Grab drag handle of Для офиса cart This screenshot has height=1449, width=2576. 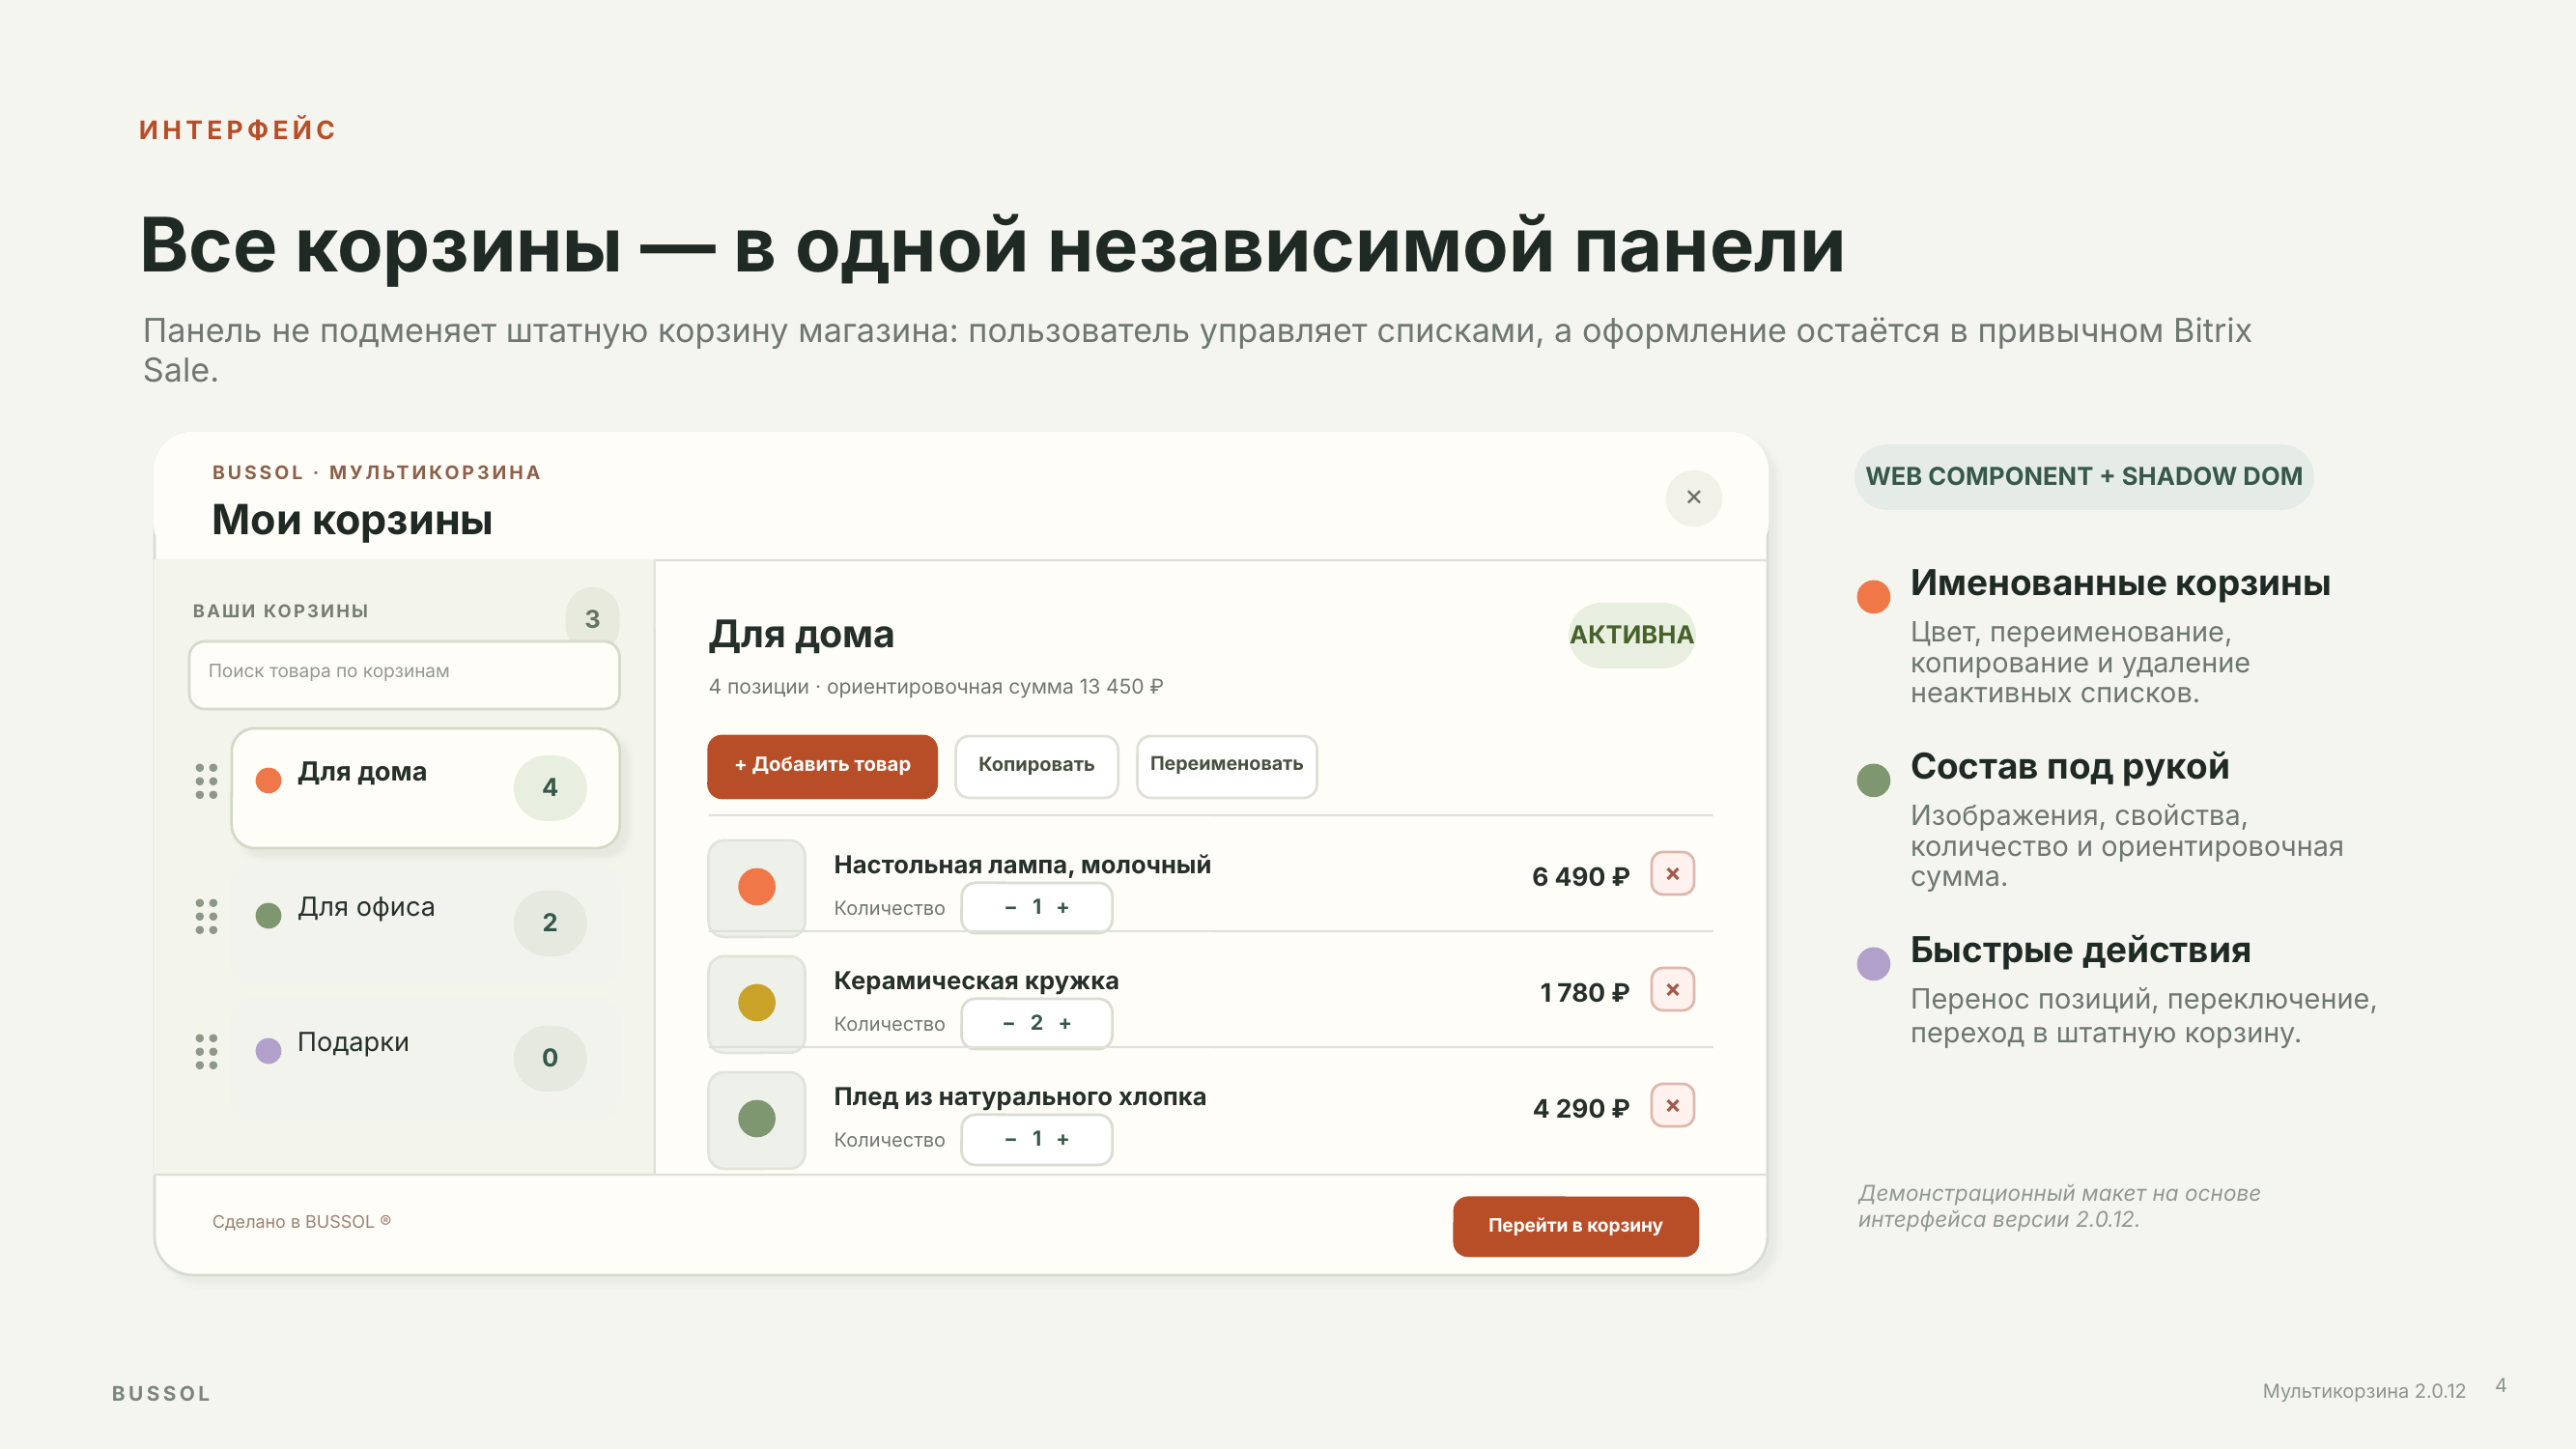(x=206, y=916)
